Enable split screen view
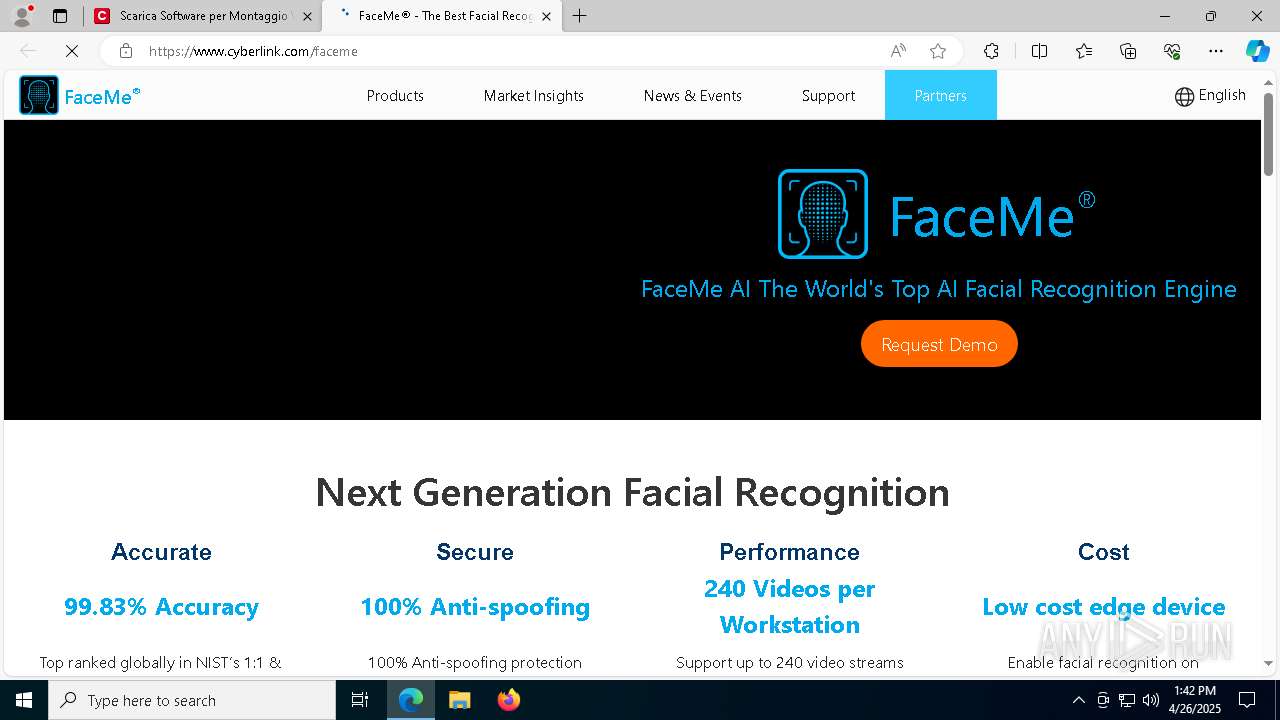The width and height of the screenshot is (1280, 720). (x=1039, y=51)
